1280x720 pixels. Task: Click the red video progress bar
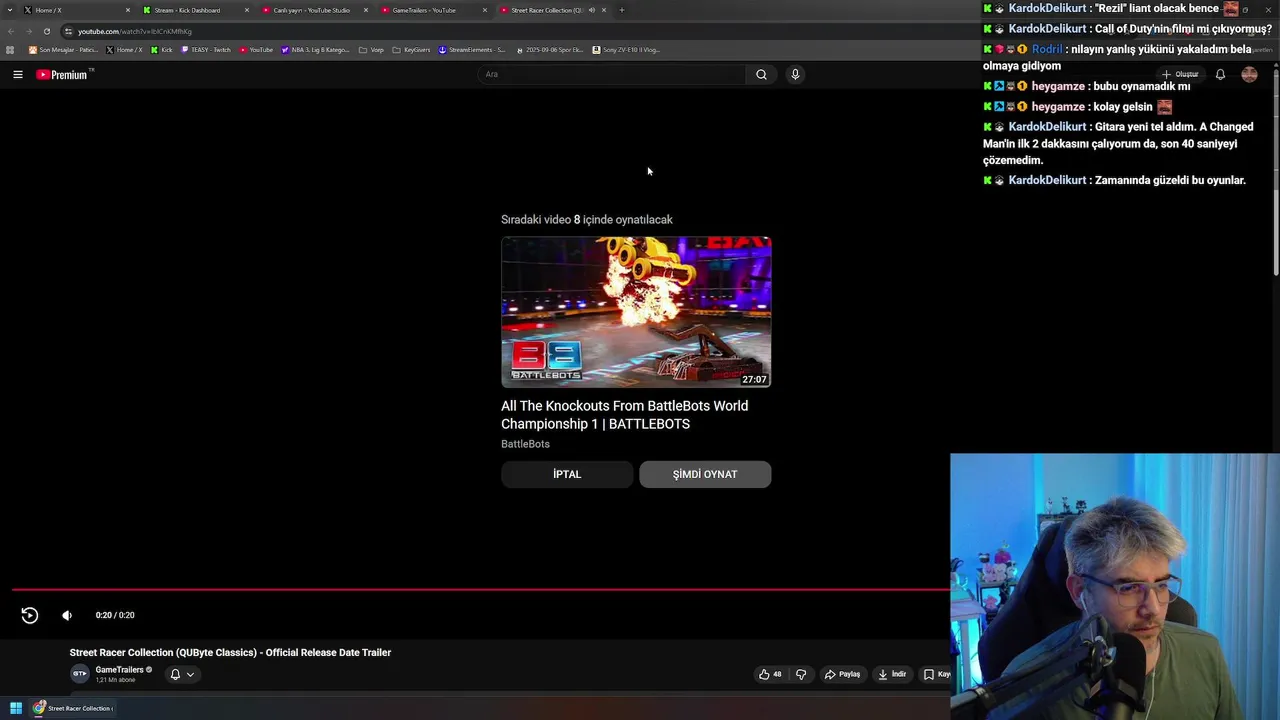click(x=480, y=589)
